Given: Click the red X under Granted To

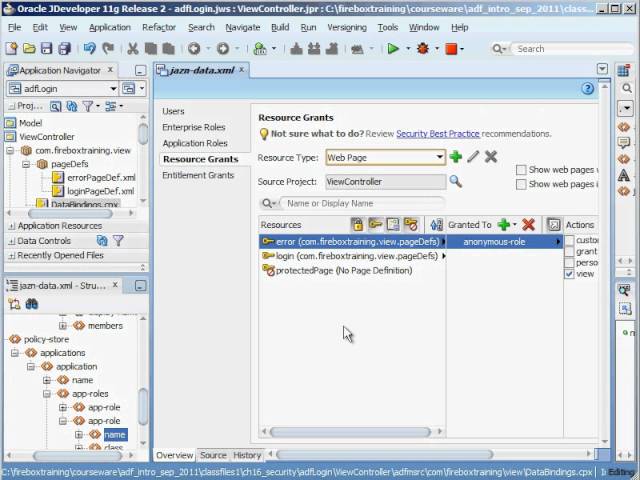Looking at the screenshot, I should 528,224.
